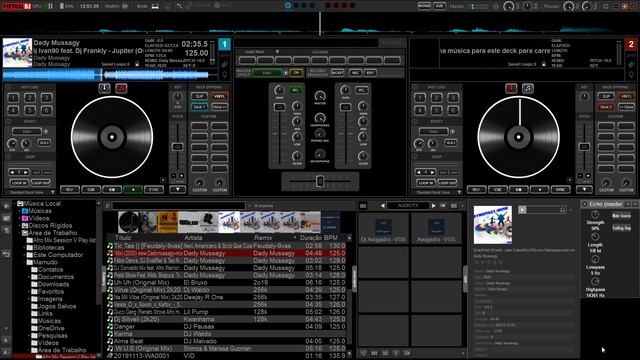The width and height of the screenshot is (640, 360).
Task: Toggle the loop panel checkbox on the left deck
Action: pos(8,157)
